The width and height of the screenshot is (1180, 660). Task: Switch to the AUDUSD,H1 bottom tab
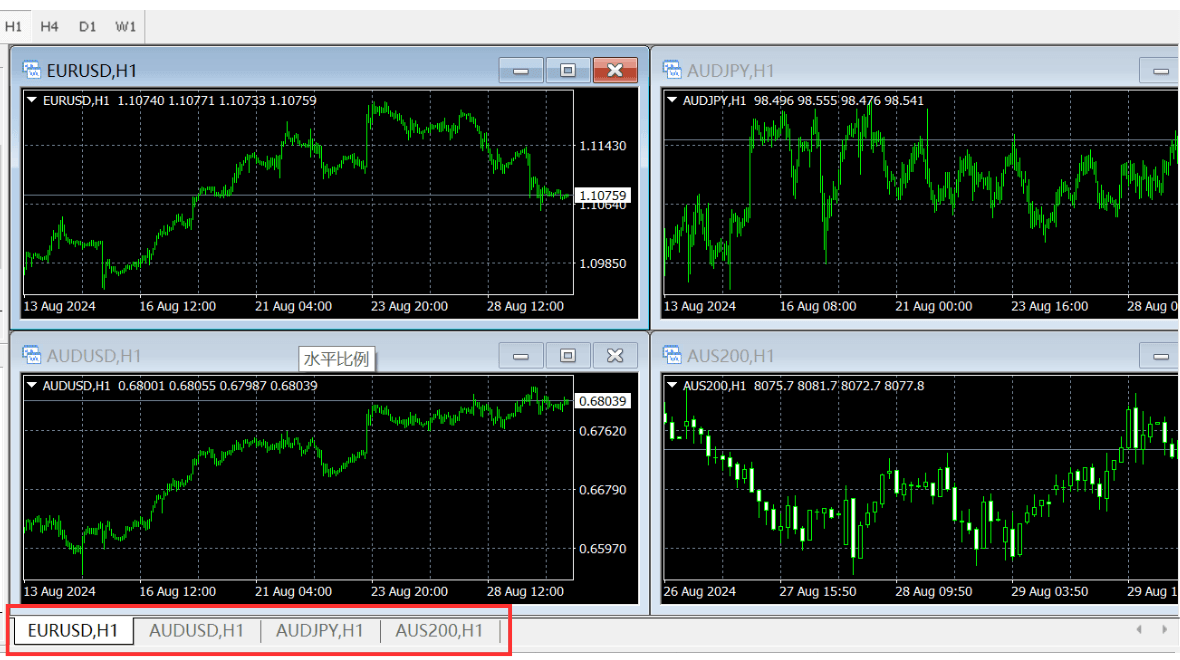click(x=196, y=630)
